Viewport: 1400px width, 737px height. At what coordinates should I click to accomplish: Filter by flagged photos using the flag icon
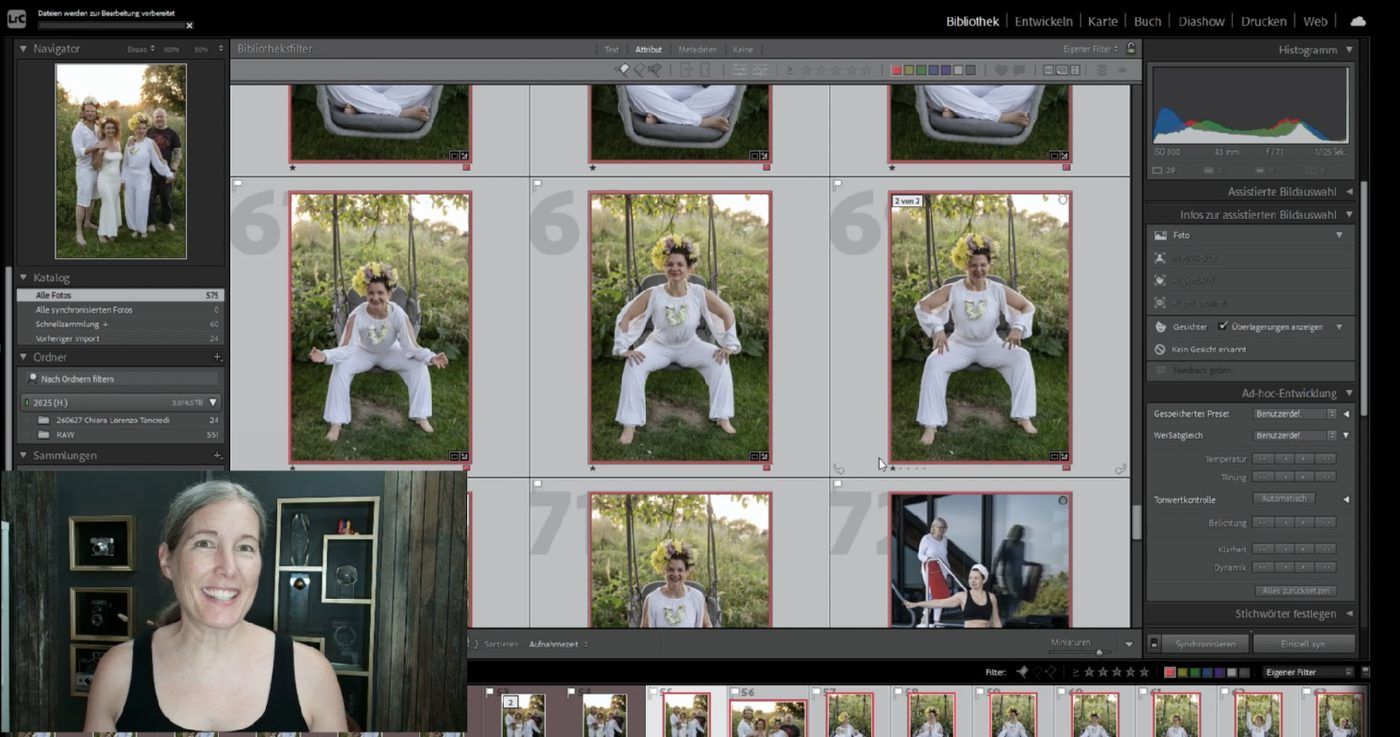[x=621, y=70]
